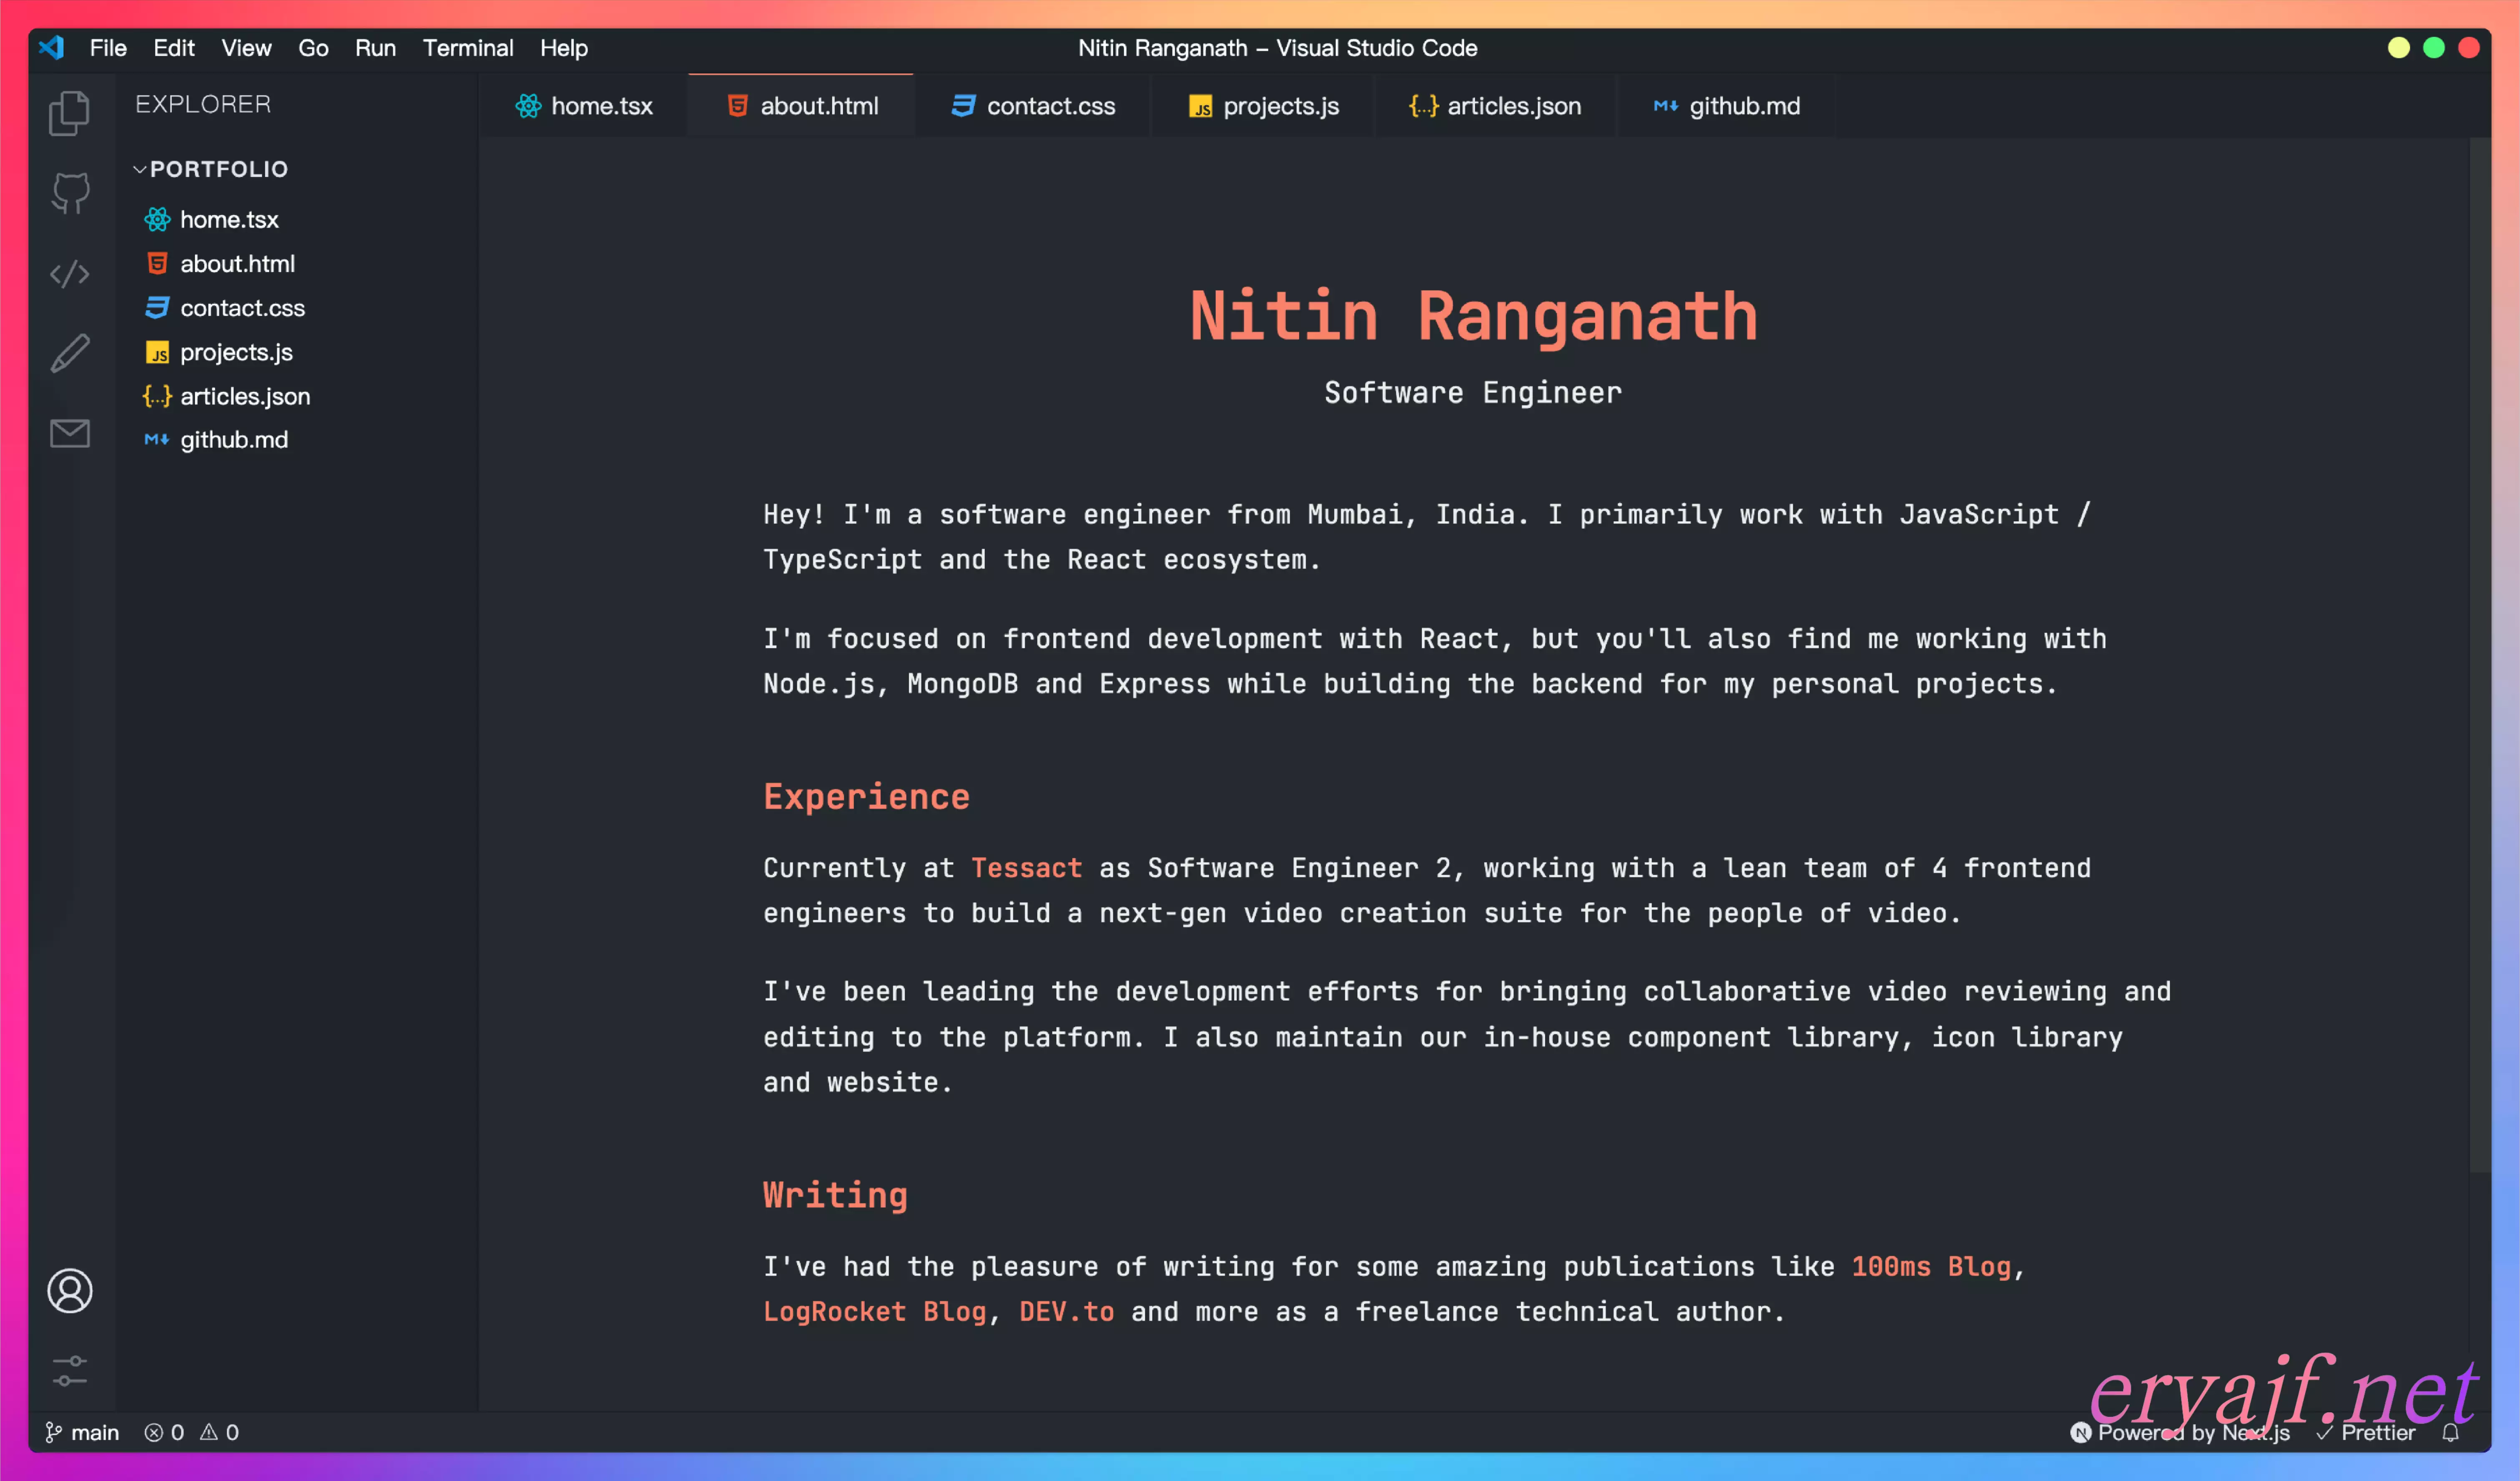Switch to the about.html tab
Viewport: 2520px width, 1481px height.
(x=801, y=105)
